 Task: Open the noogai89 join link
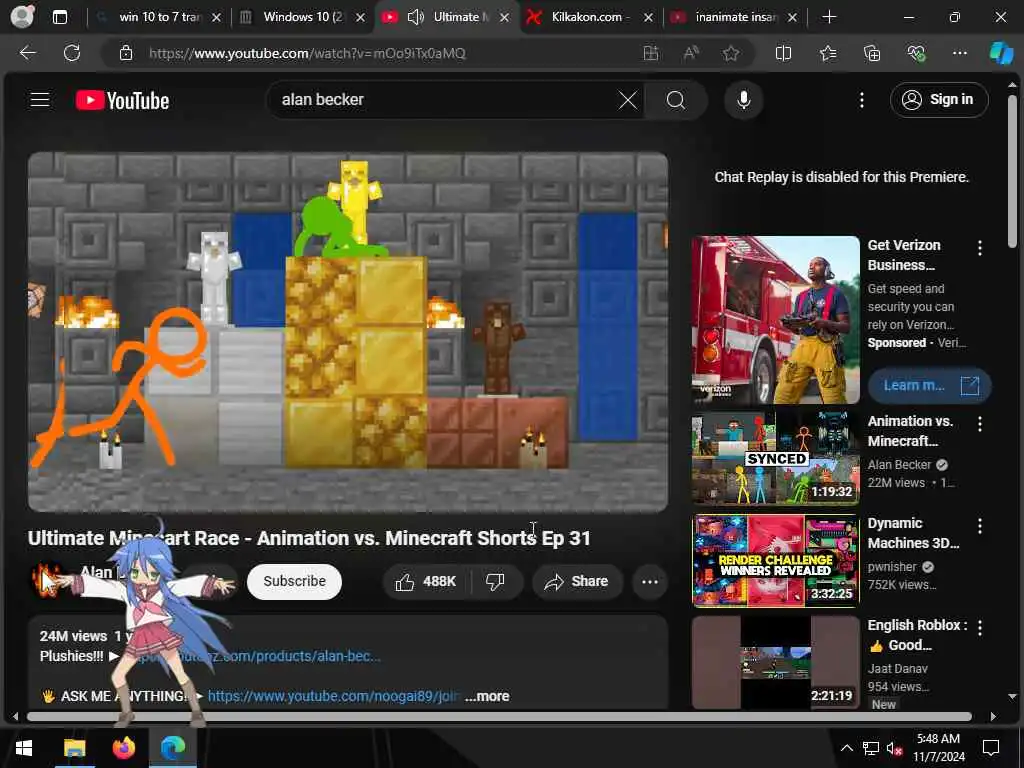point(334,696)
